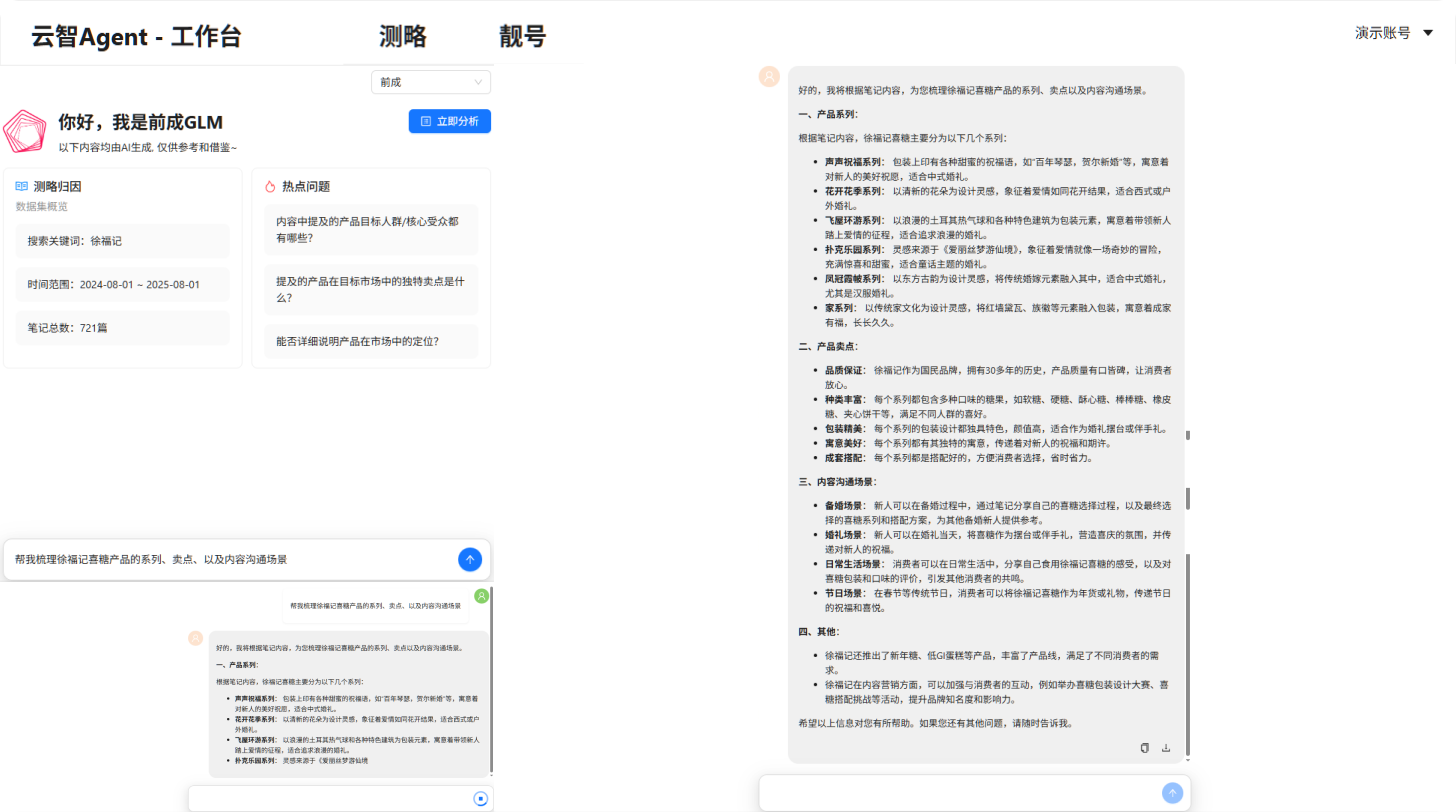Click 一、产品系列 heading in large reply
The height and width of the screenshot is (812, 1456).
pyautogui.click(x=828, y=114)
